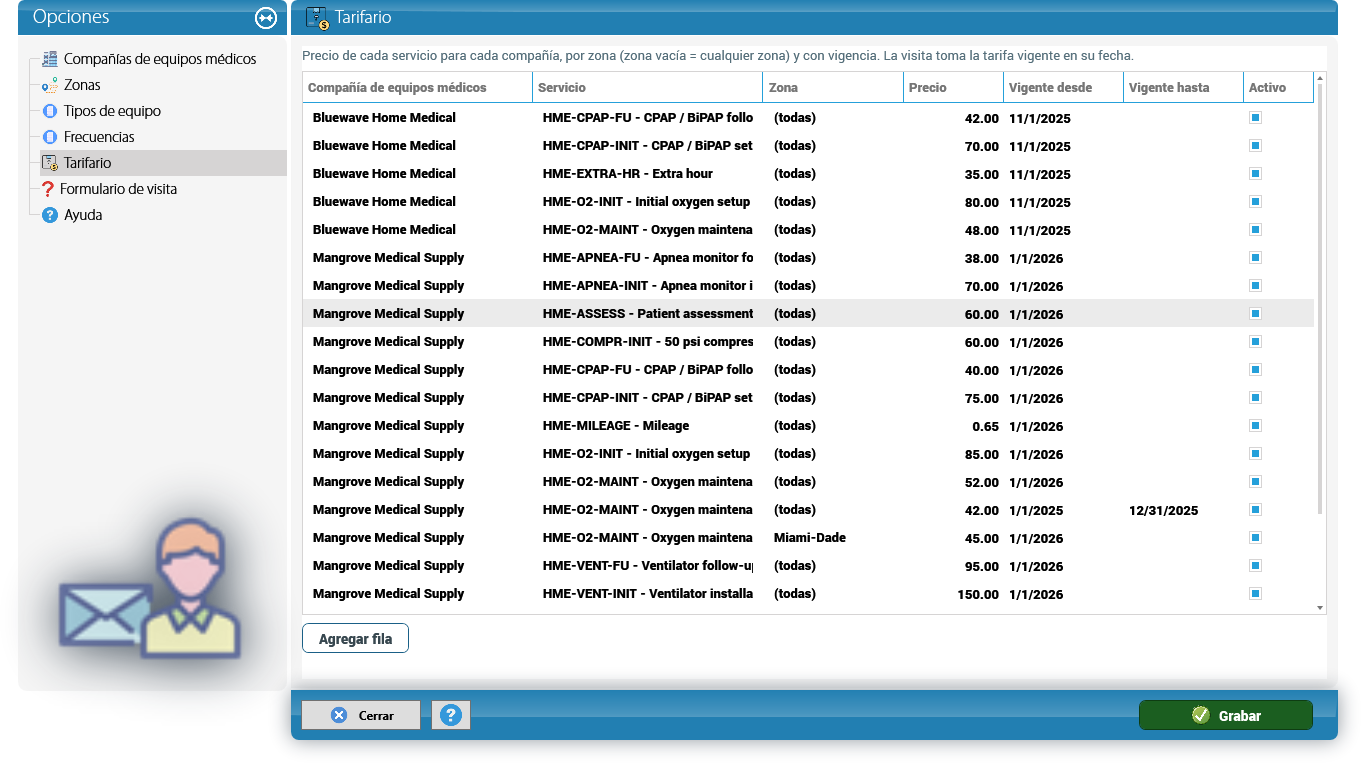Click the Frecuencias sidebar icon
This screenshot has height=763, width=1361.
click(x=50, y=137)
